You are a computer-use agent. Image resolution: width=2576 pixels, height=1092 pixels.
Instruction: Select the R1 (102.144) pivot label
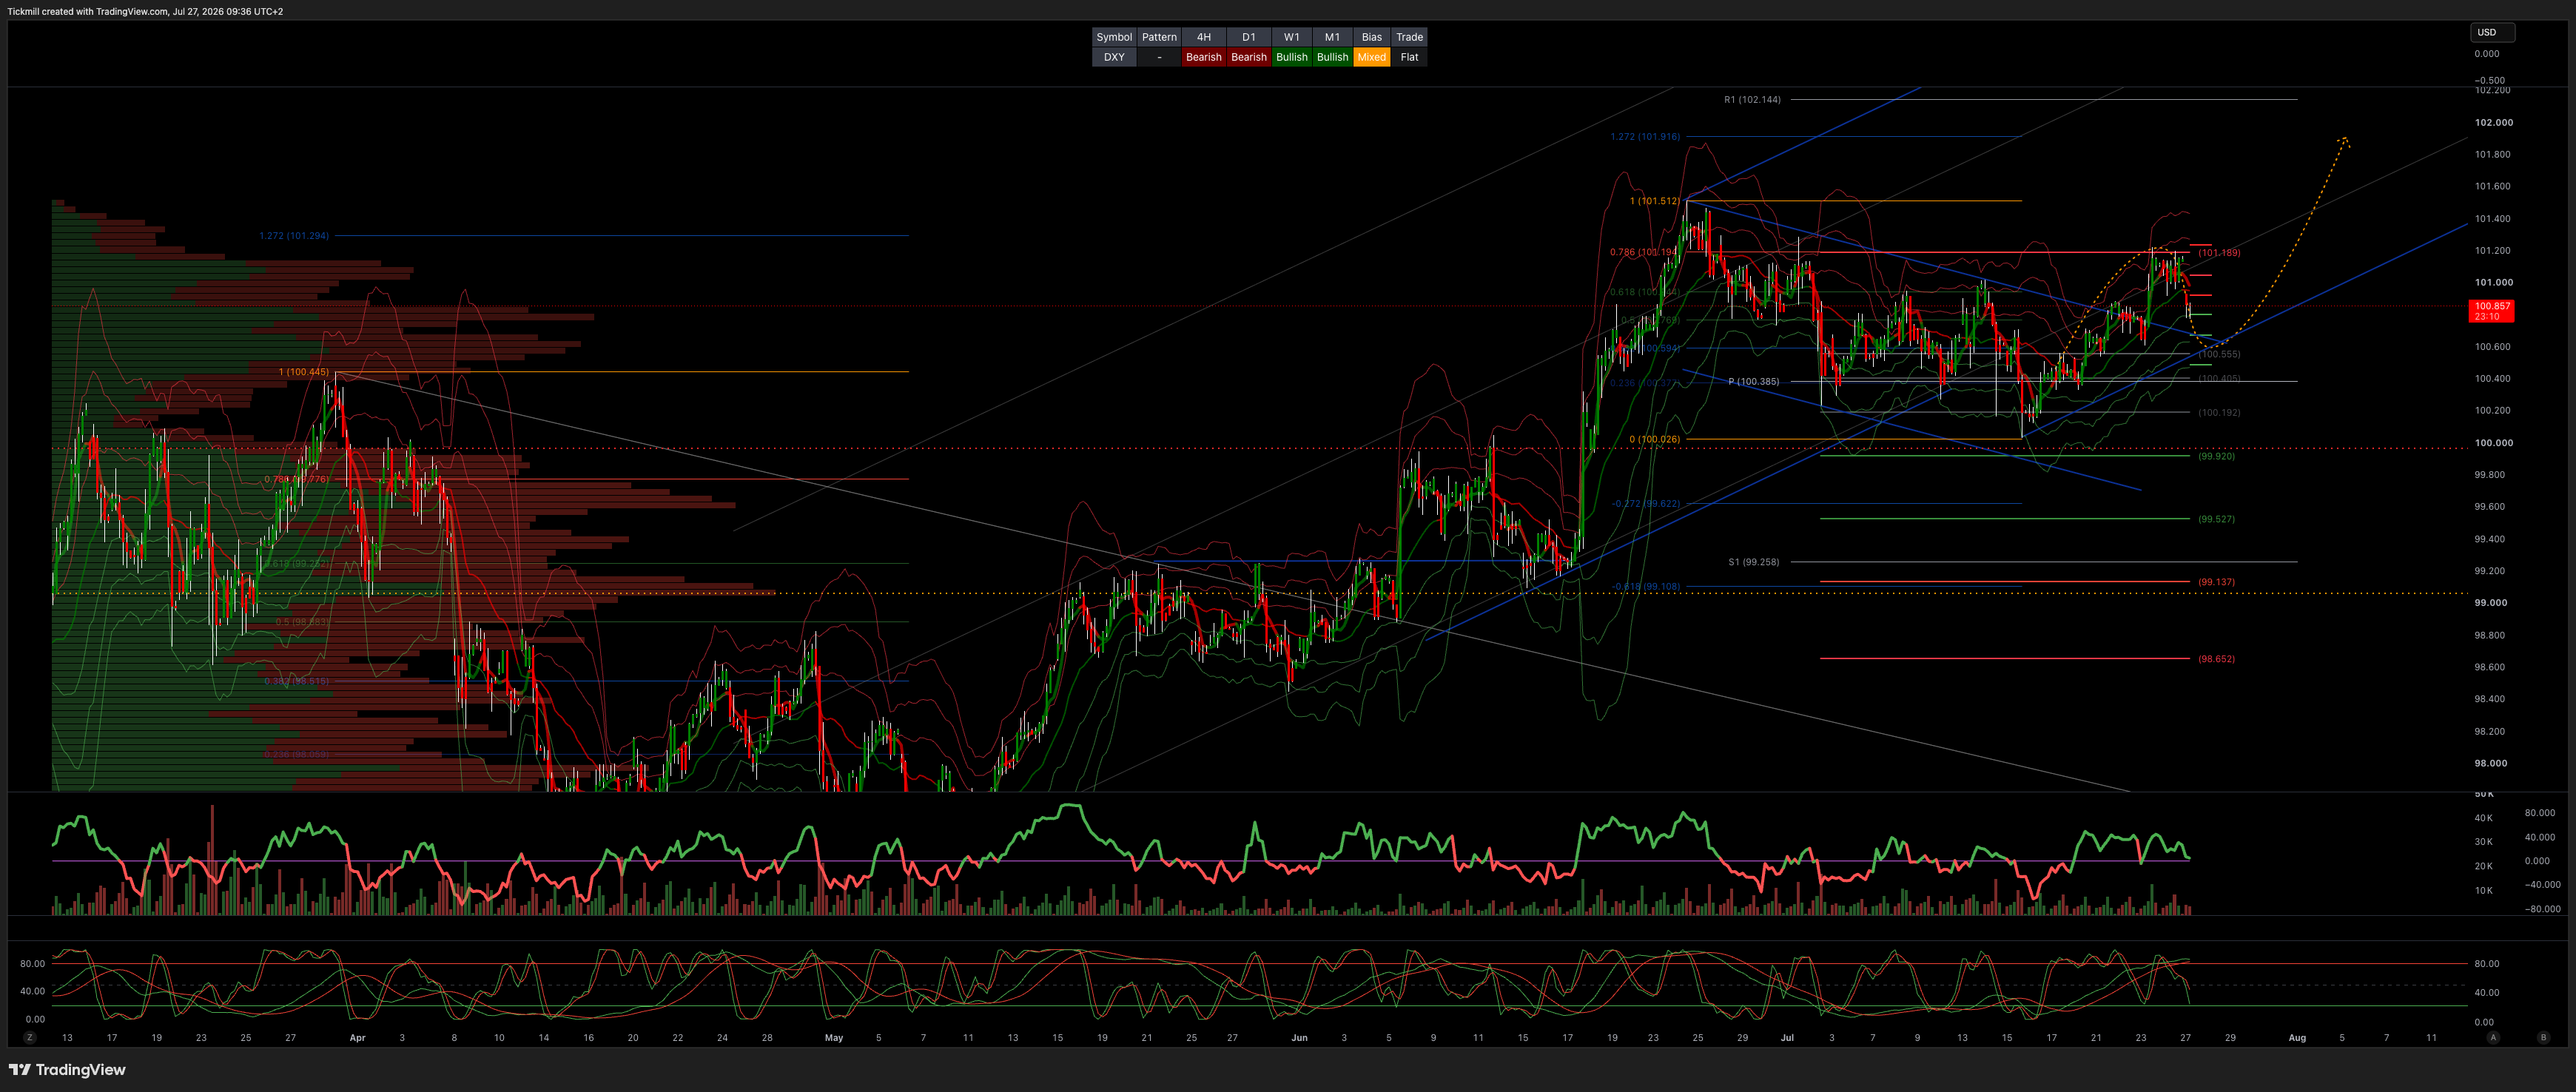pyautogui.click(x=1752, y=100)
